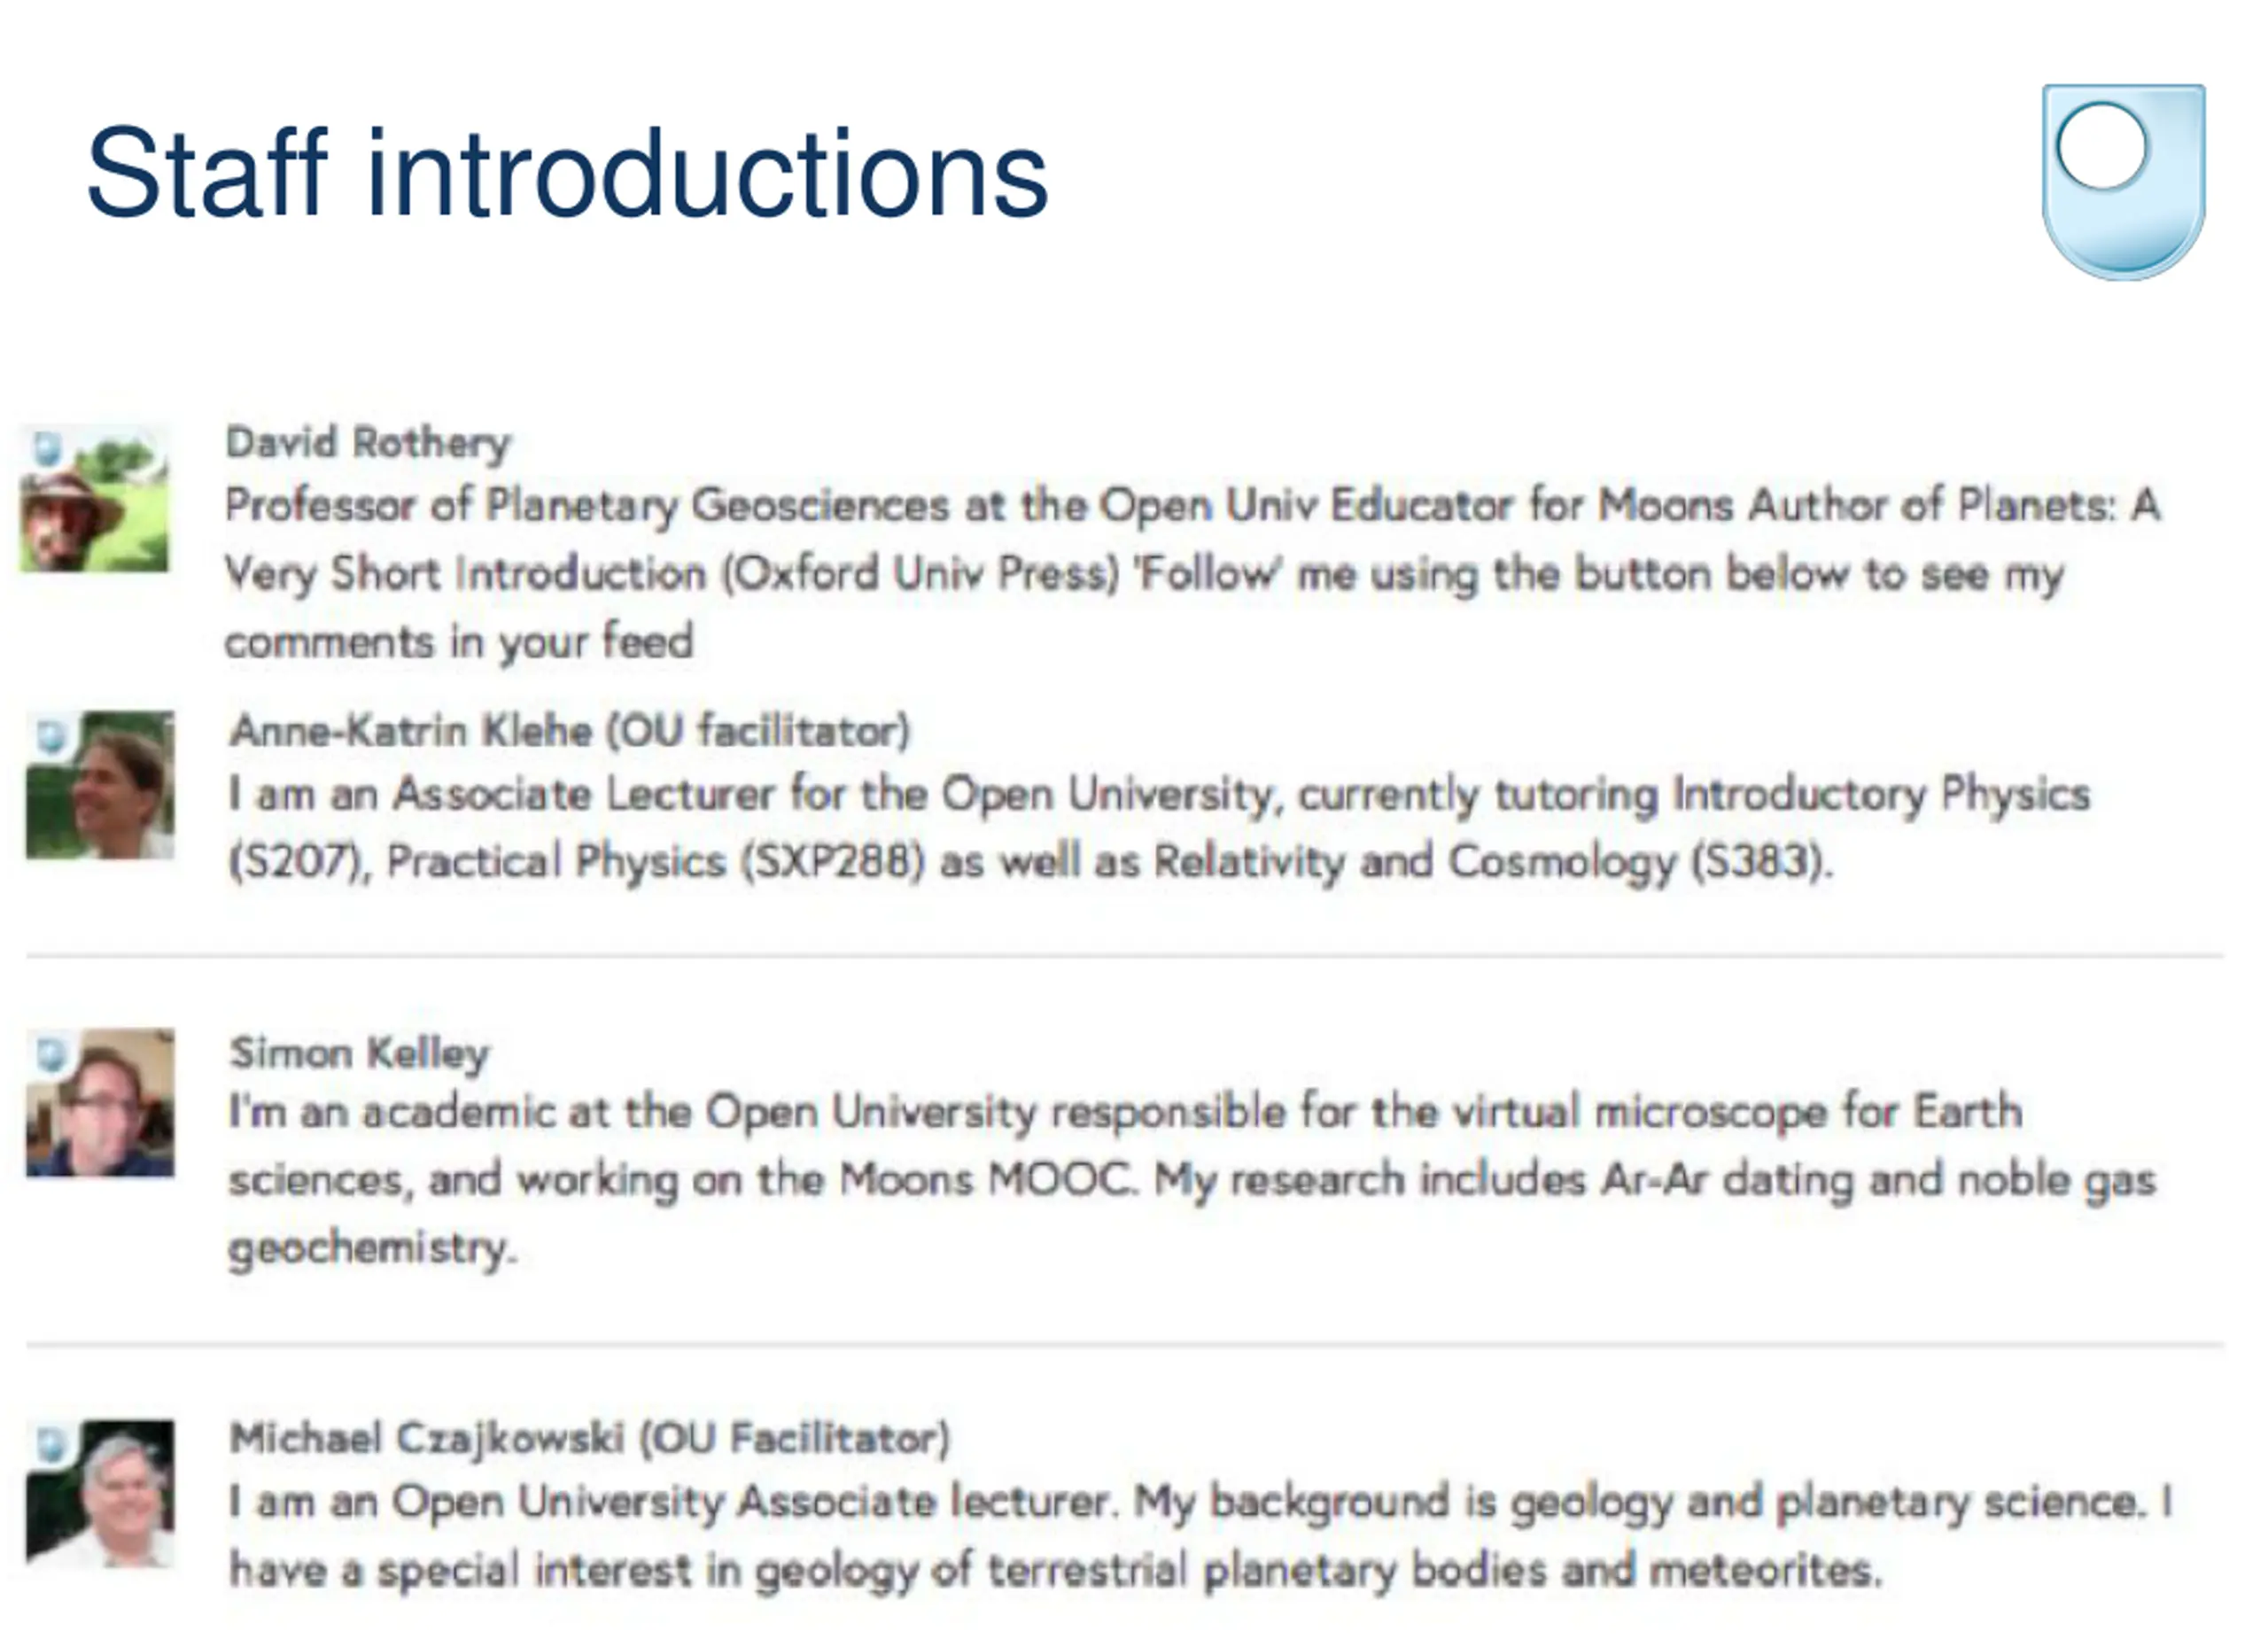Click David Rothery's bio about Planetary Geosciences
The width and height of the screenshot is (2268, 1639).
click(x=1193, y=573)
